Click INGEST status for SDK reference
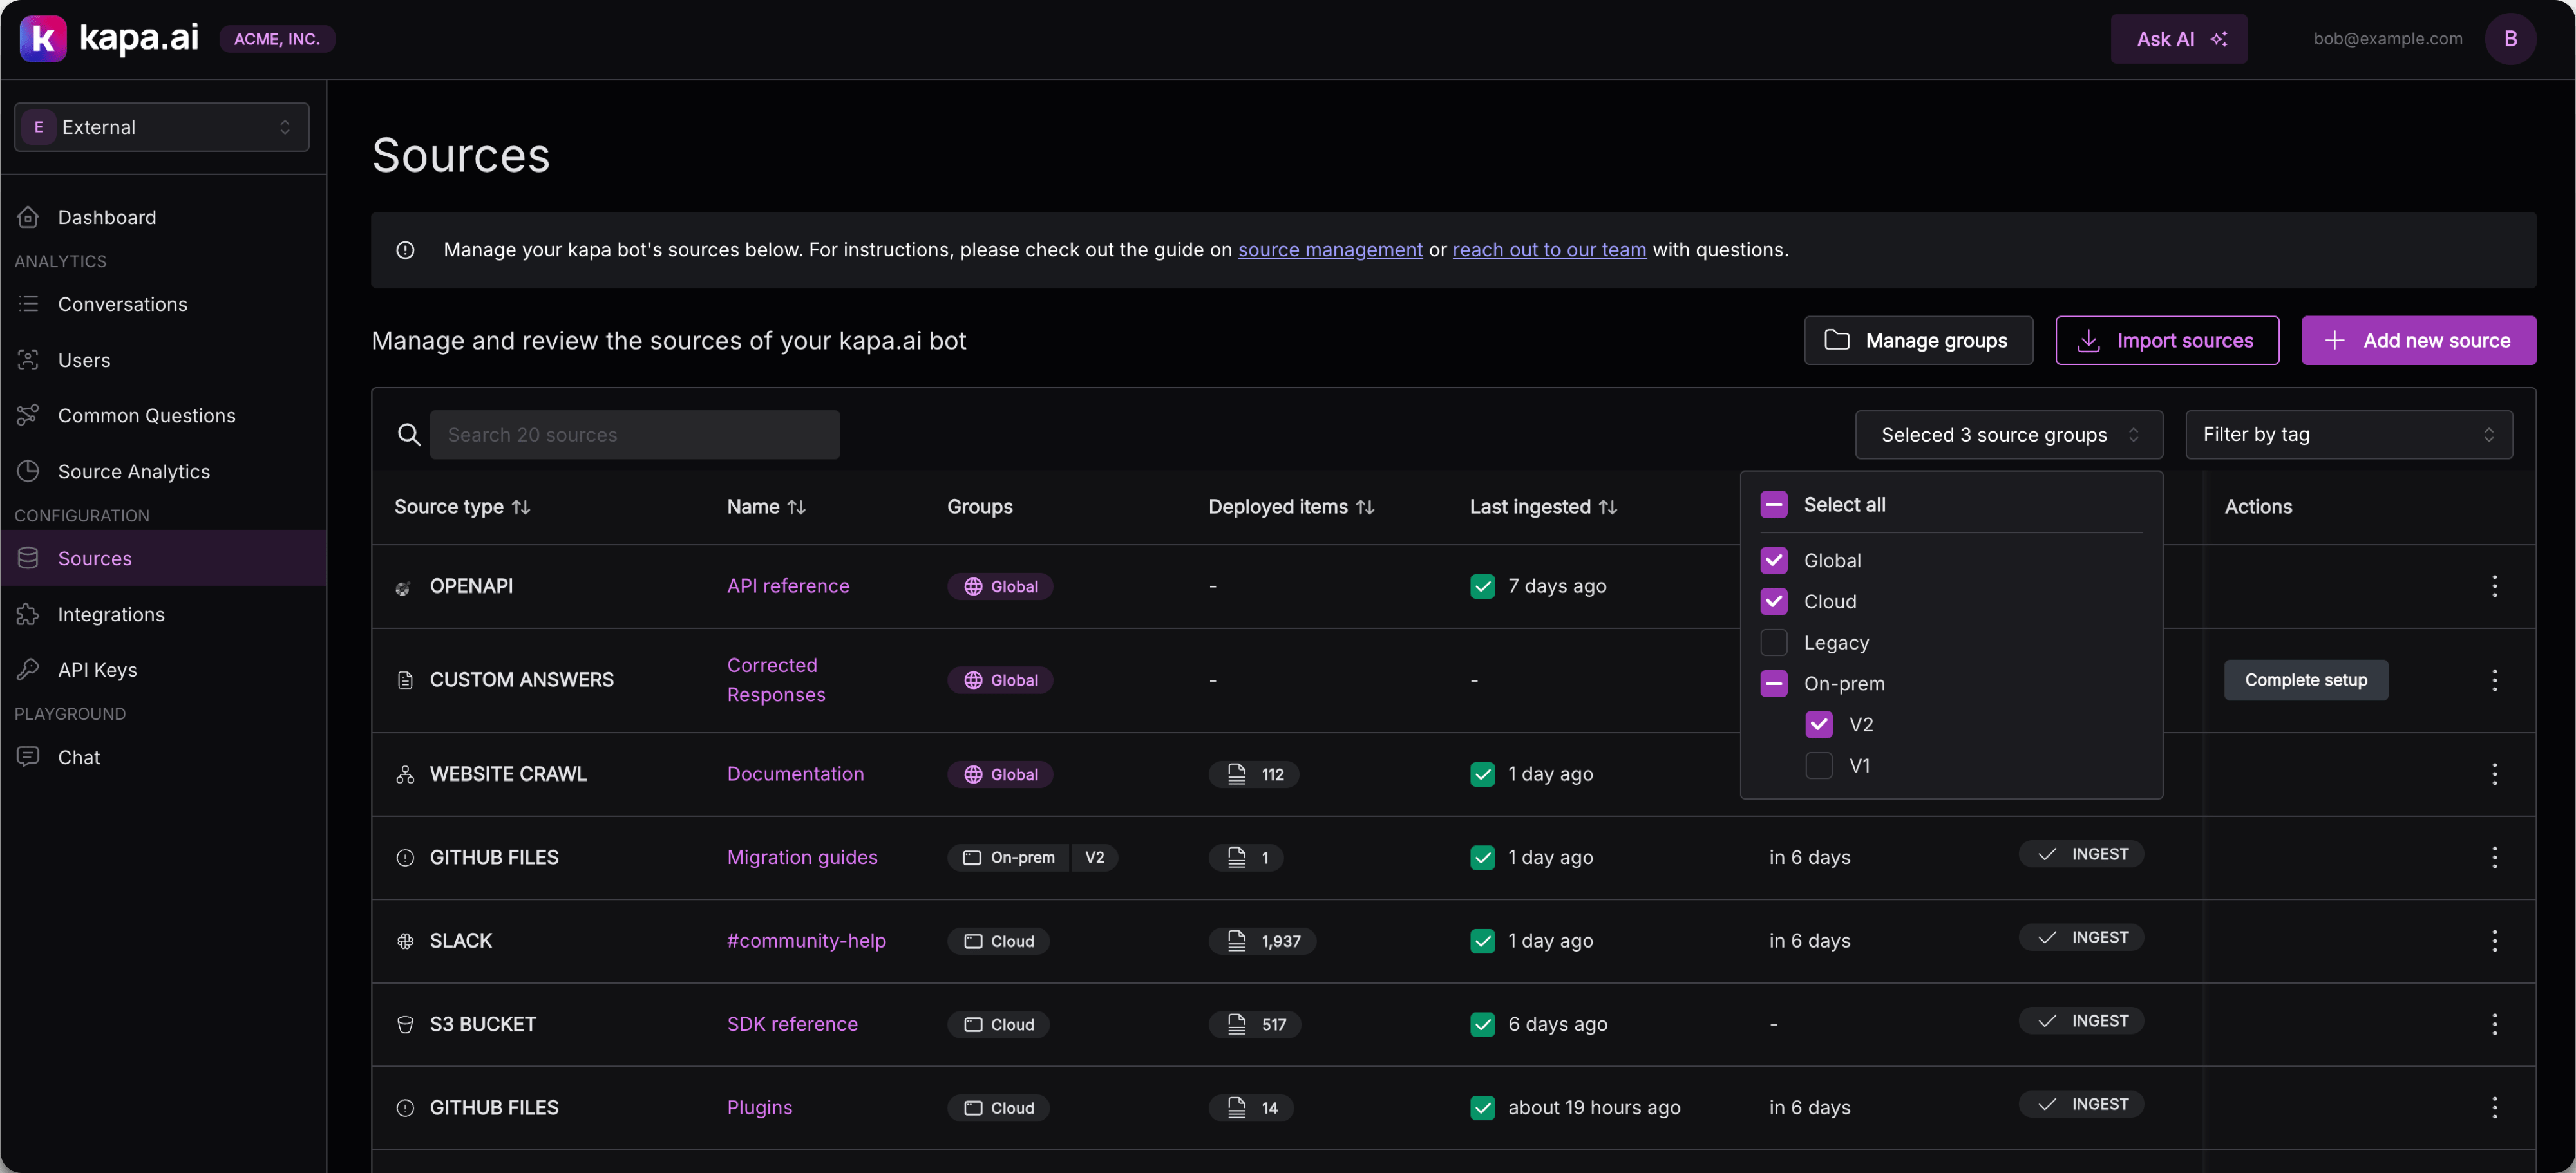 (x=2080, y=1020)
